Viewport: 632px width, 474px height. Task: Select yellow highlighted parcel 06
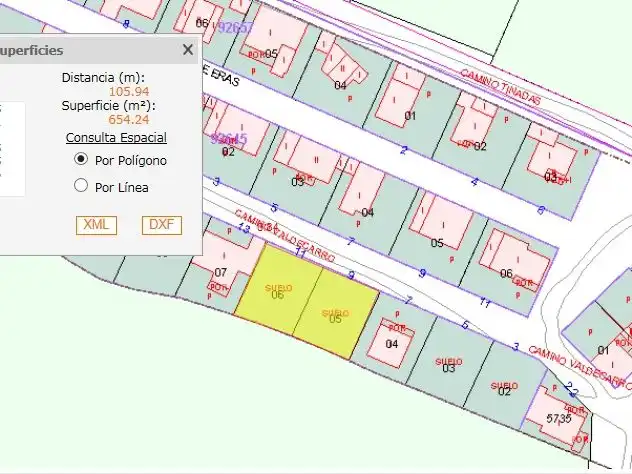(x=278, y=291)
